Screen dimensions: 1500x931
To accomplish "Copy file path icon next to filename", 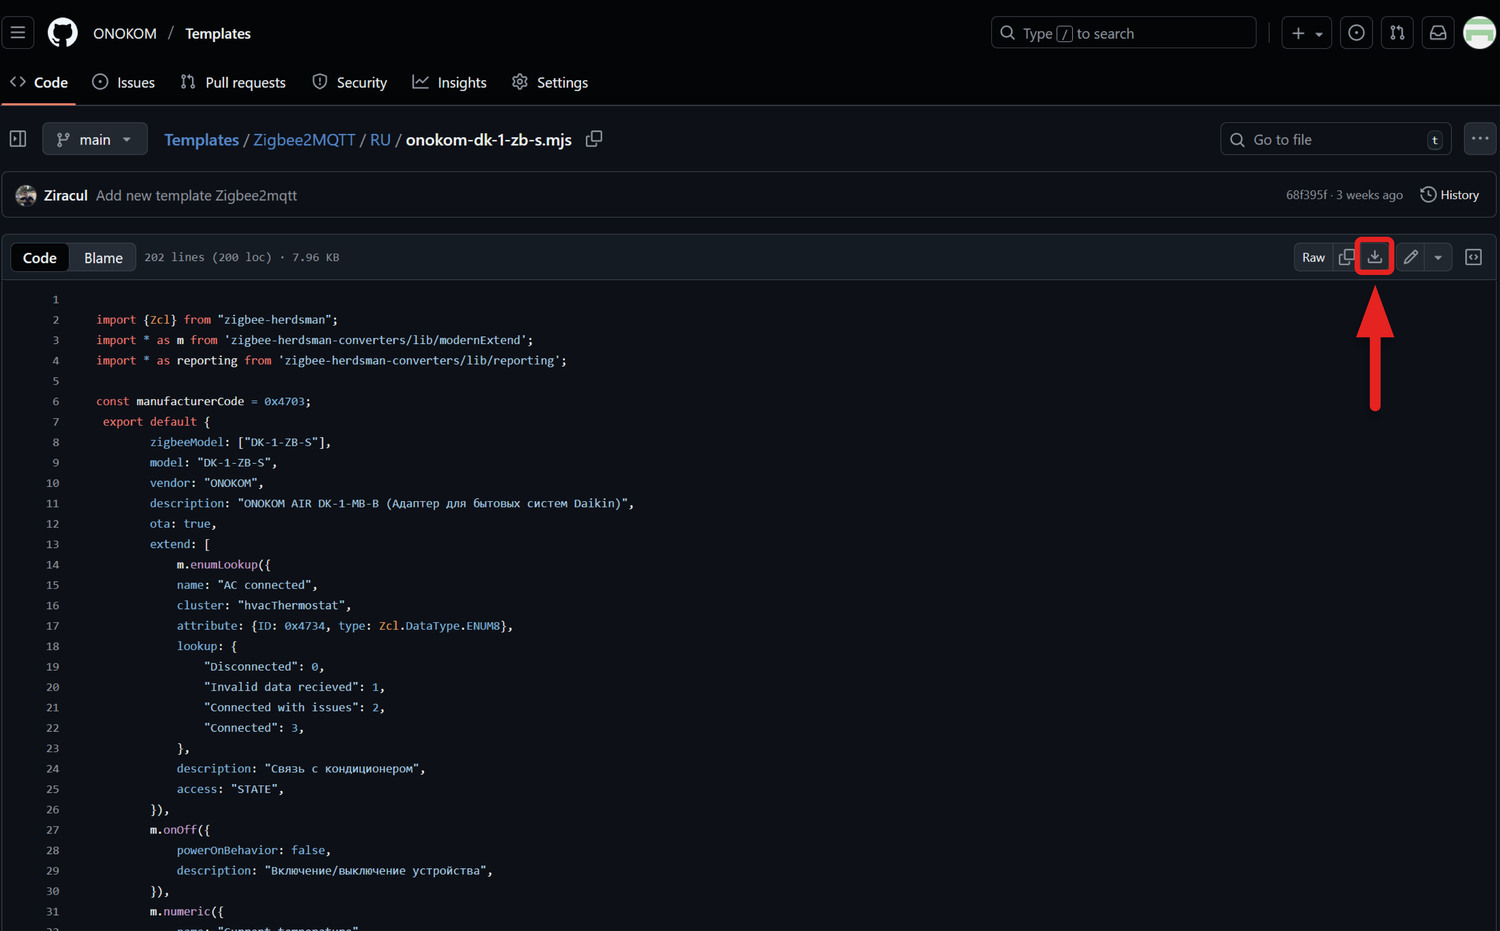I will click(594, 139).
